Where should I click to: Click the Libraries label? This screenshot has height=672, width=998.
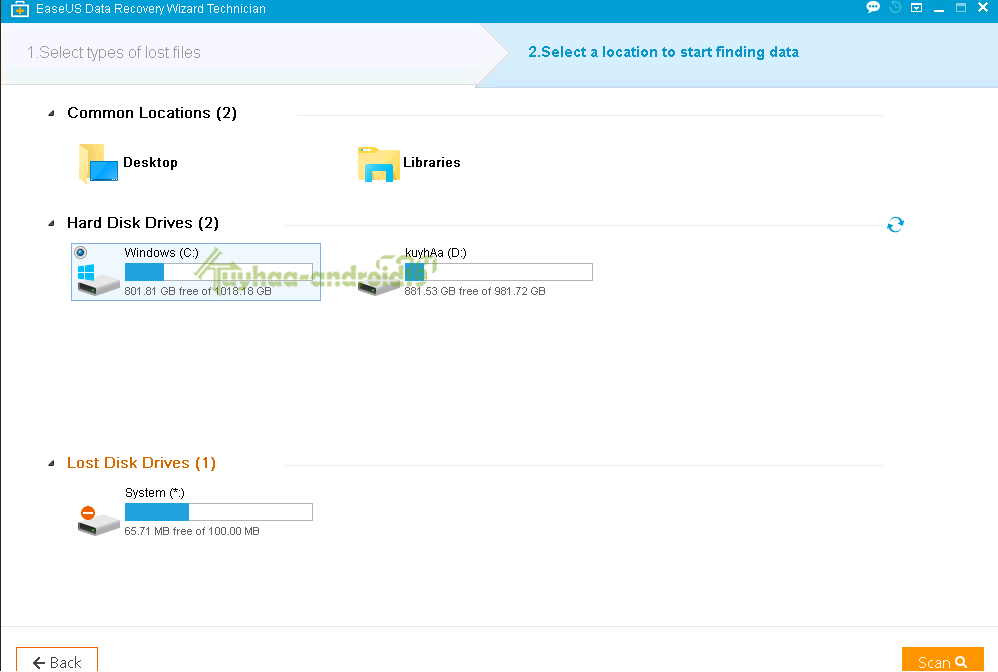[432, 163]
